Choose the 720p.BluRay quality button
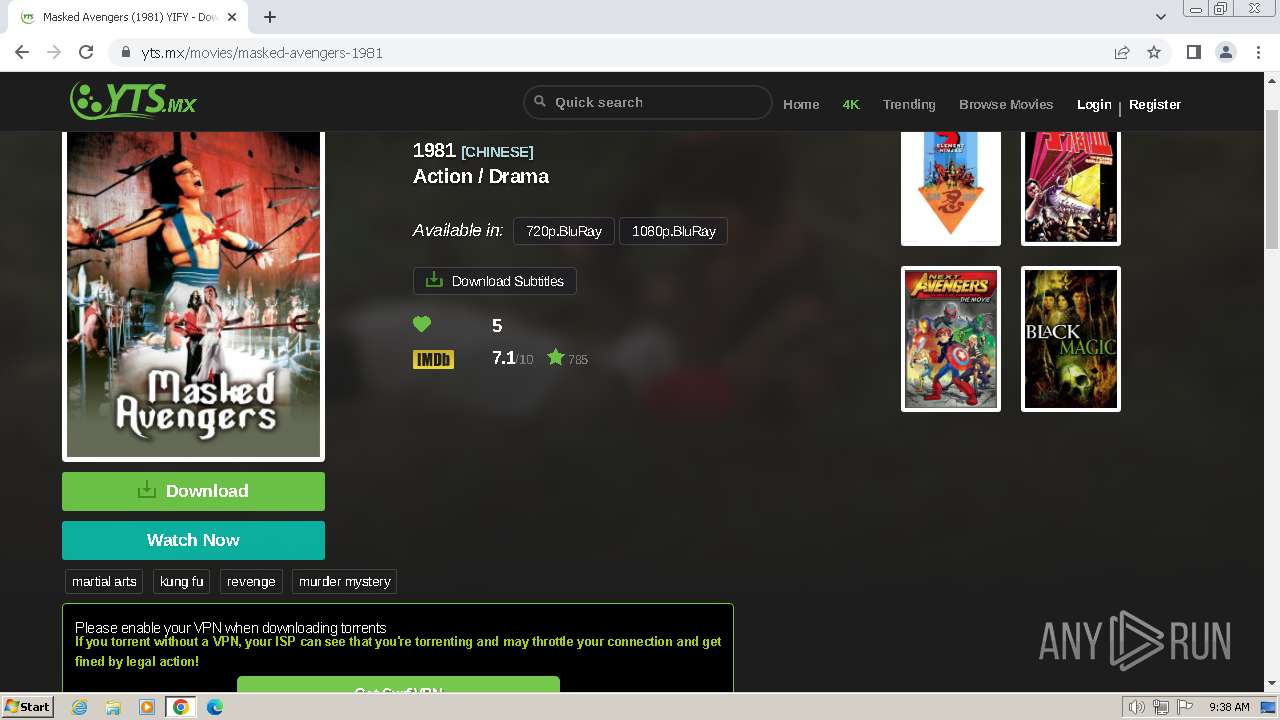Image resolution: width=1280 pixels, height=720 pixels. (564, 231)
